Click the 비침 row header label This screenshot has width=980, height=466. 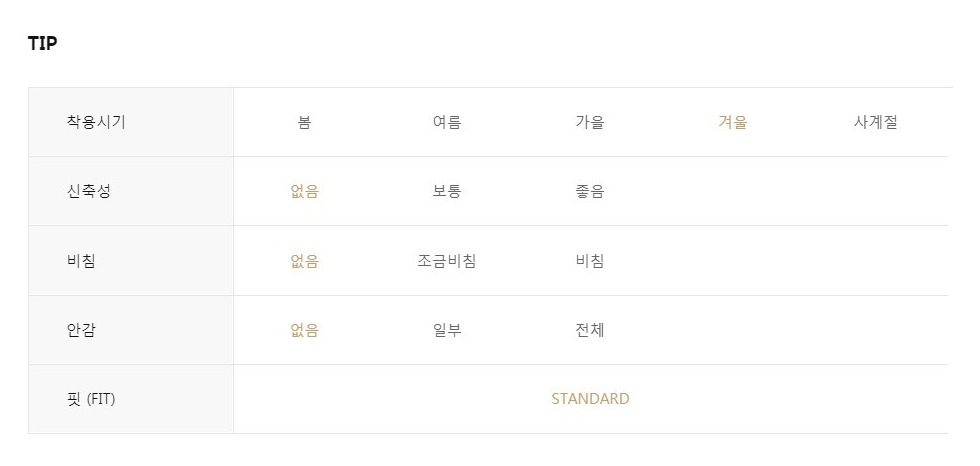[x=82, y=260]
